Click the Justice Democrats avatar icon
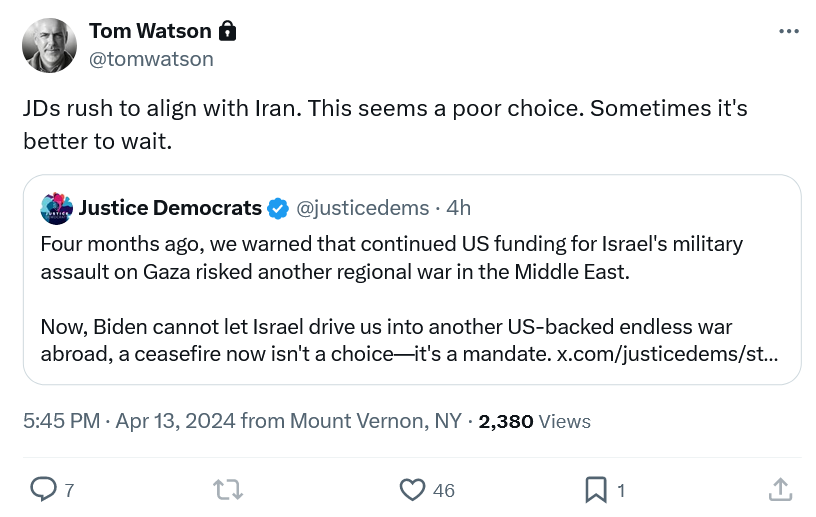The image size is (816, 517). point(57,208)
